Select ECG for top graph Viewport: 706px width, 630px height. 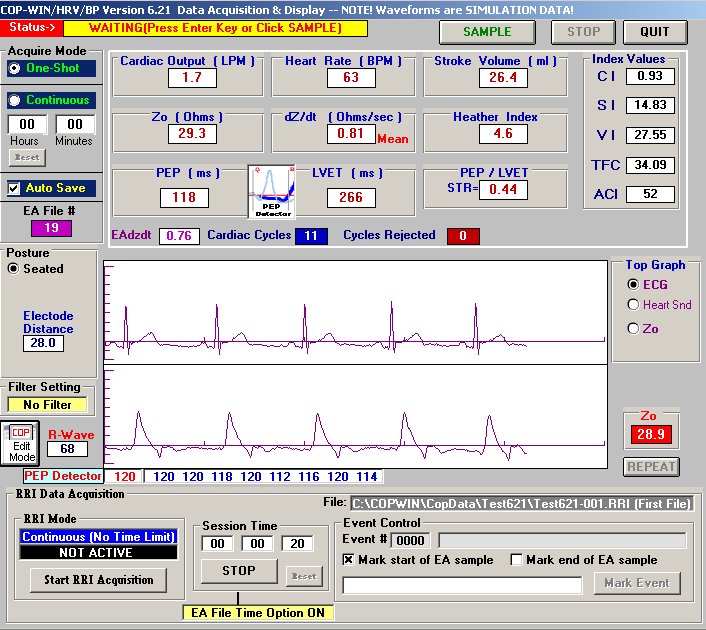[633, 285]
